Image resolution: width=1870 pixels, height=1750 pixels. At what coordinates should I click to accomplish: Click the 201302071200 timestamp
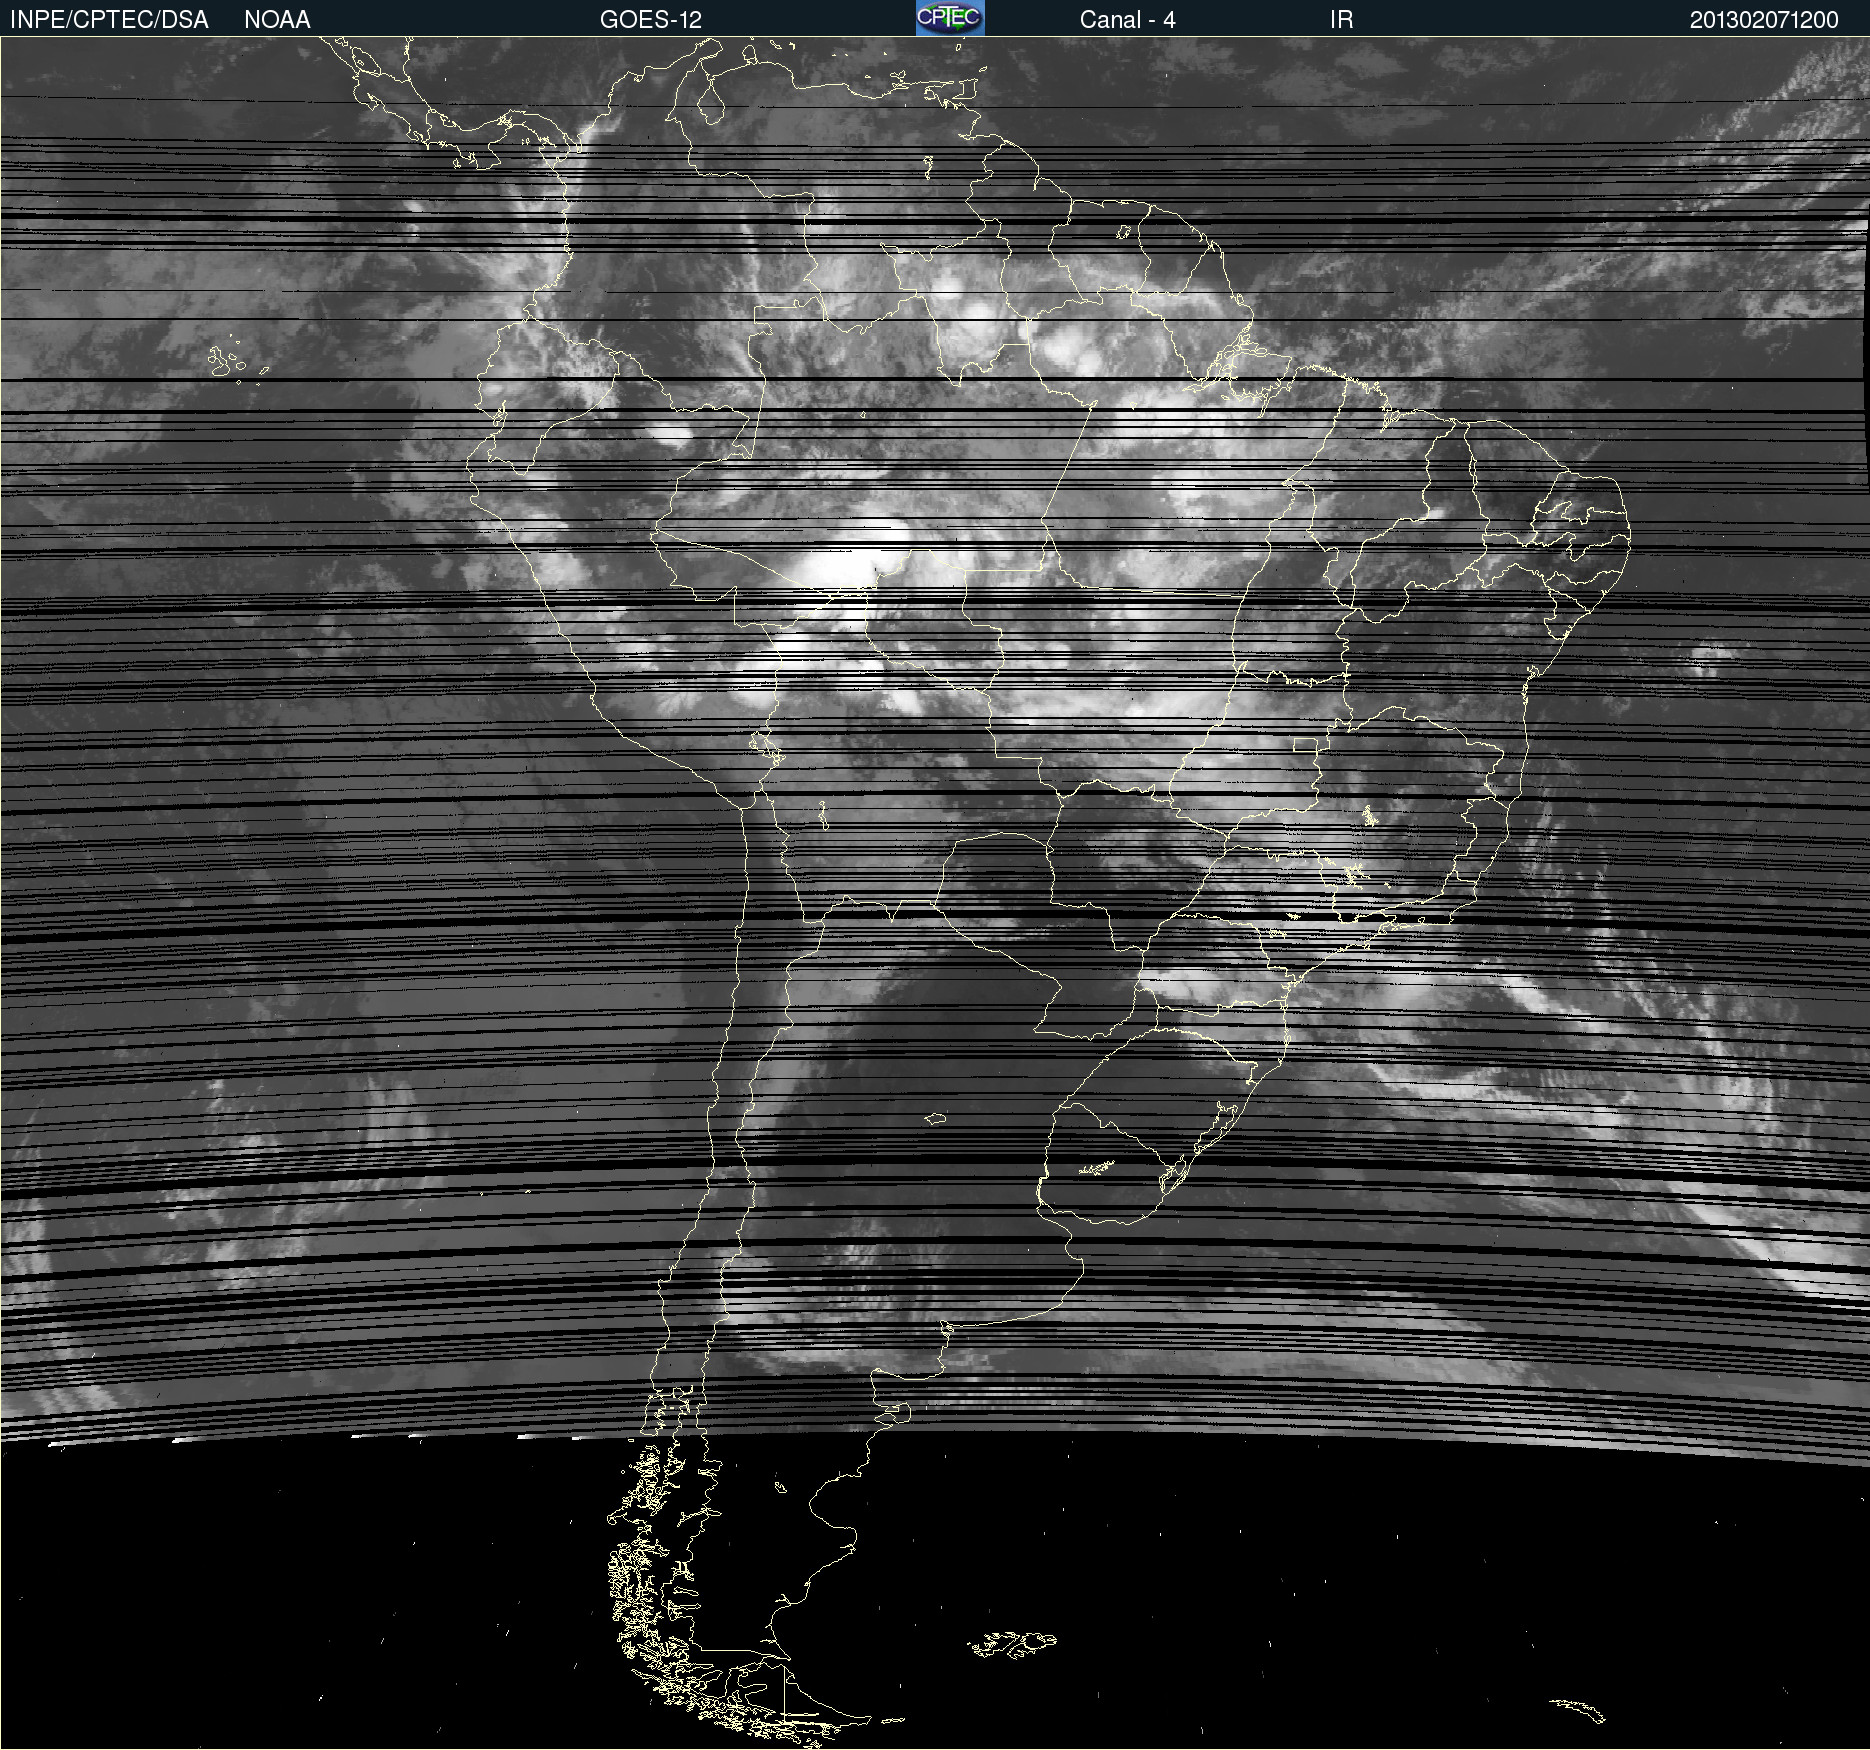click(1764, 20)
